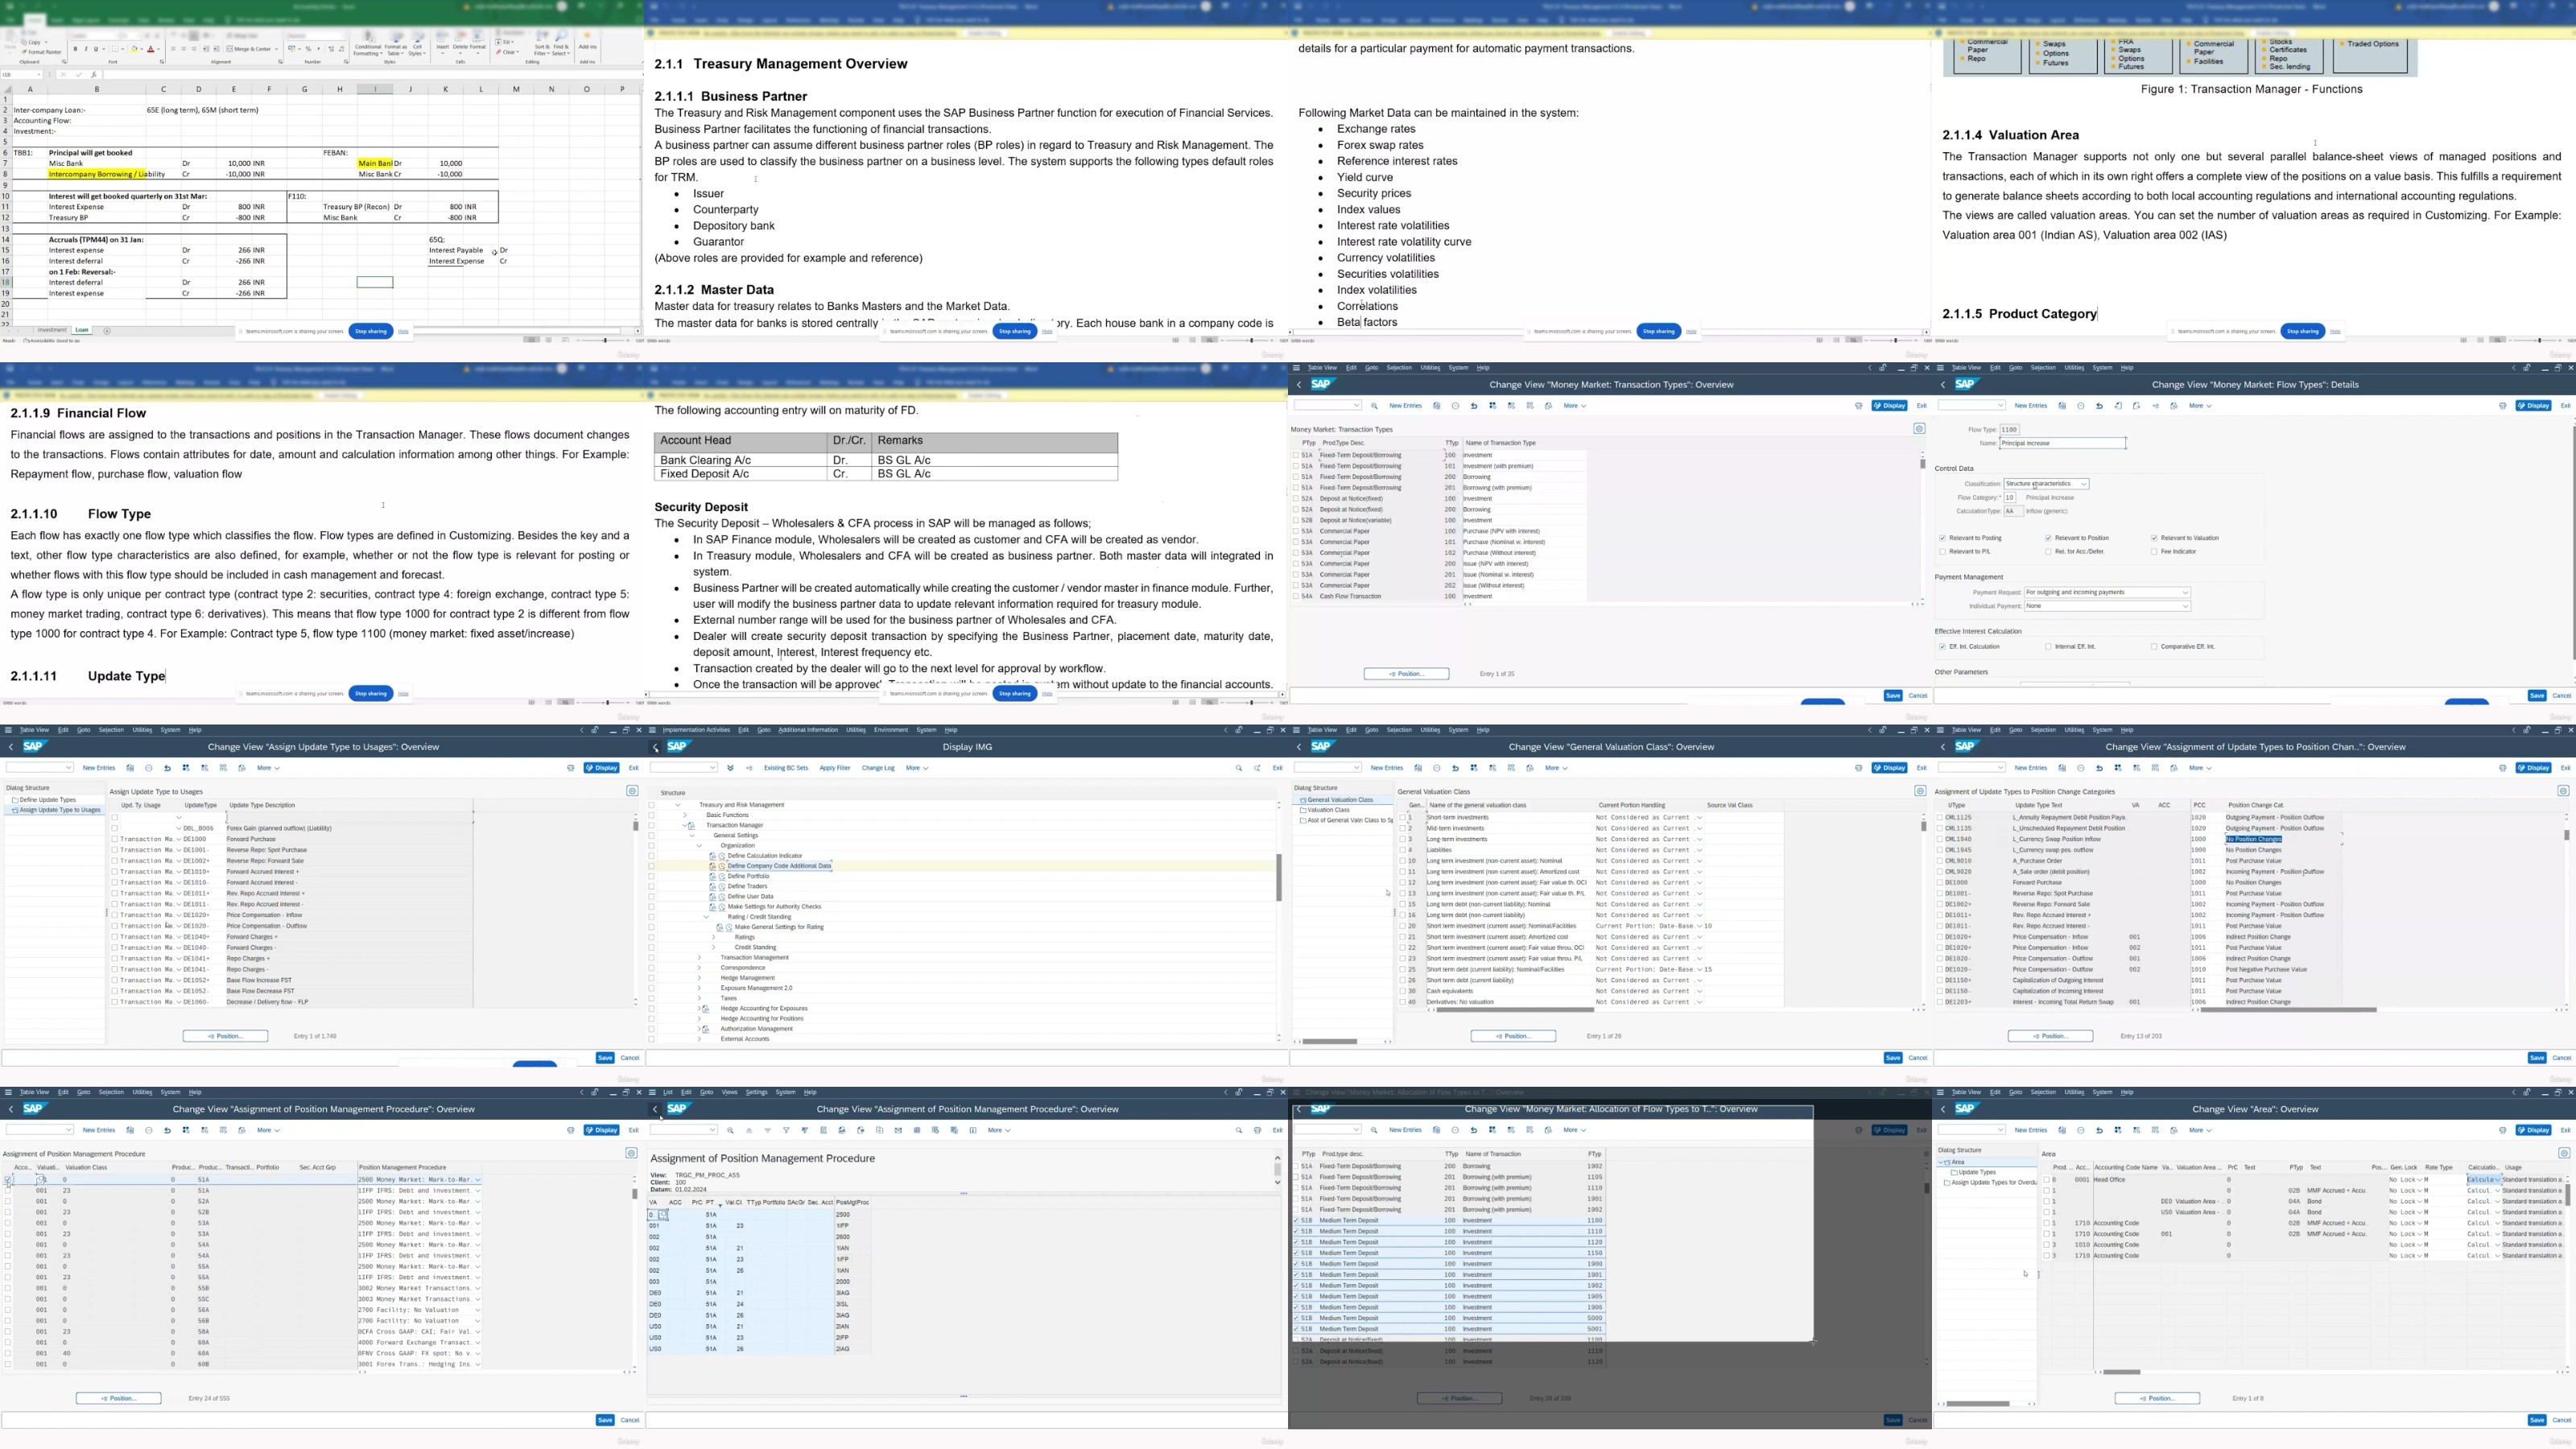Click New Entries in Transaction Types window

click(1405, 406)
